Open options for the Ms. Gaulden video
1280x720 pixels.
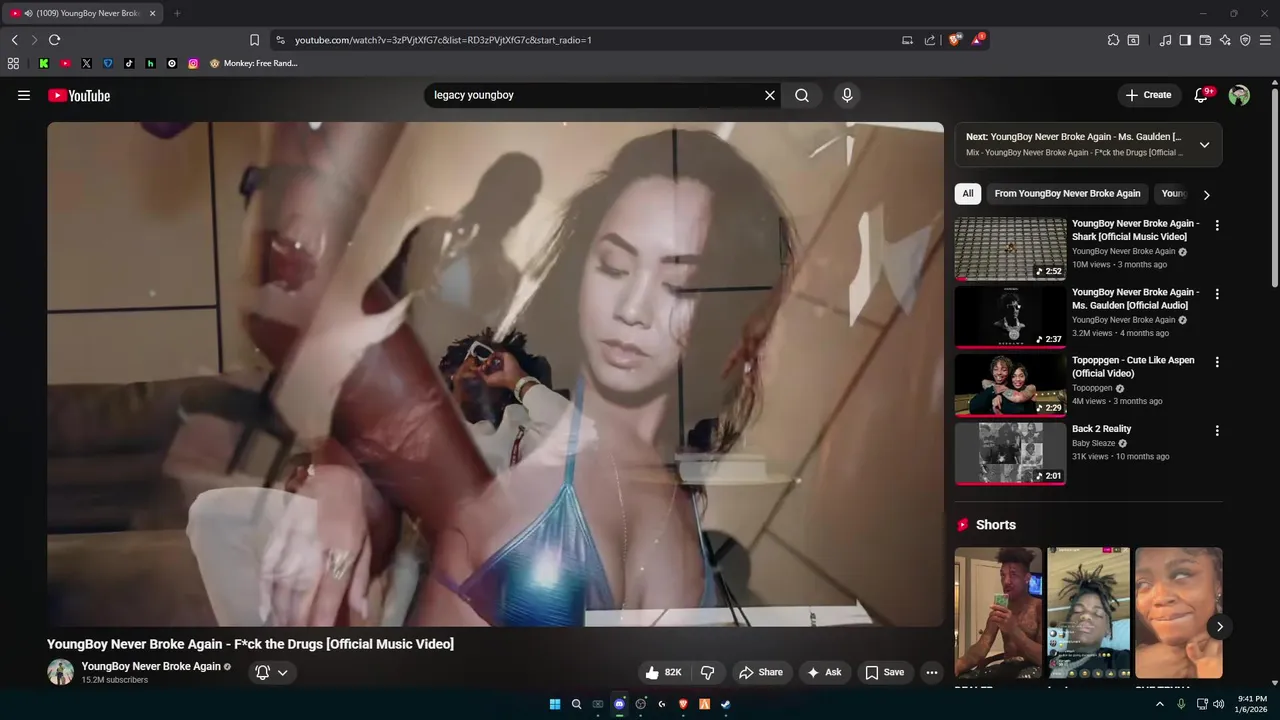point(1217,294)
